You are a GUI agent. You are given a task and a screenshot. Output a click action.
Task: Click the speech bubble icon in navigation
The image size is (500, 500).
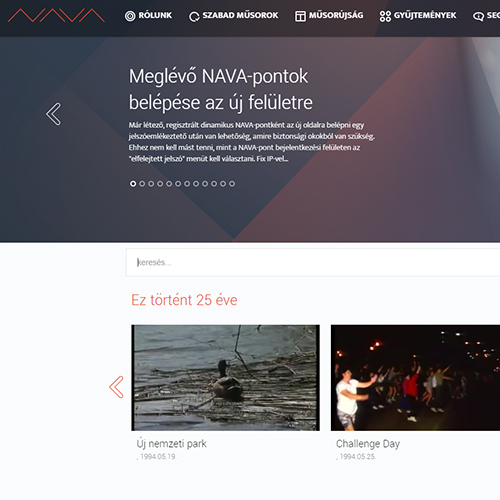(478, 16)
